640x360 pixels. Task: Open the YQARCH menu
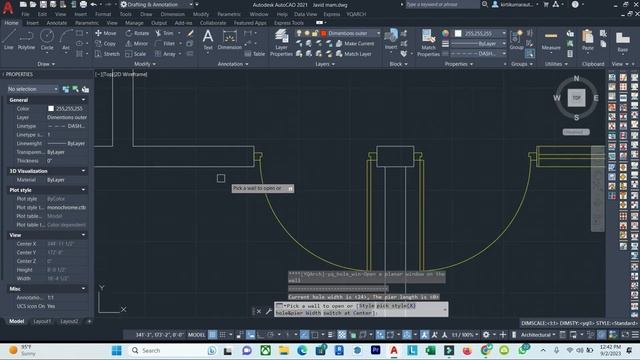tap(356, 14)
